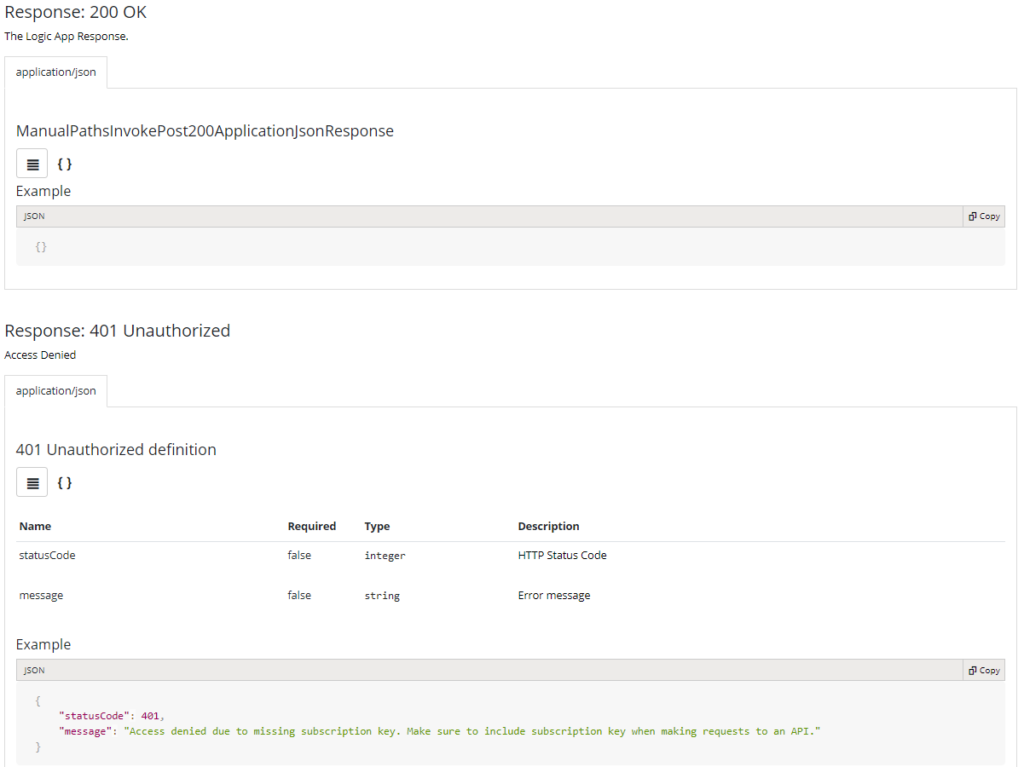This screenshot has height=767, width=1024.
Task: Select the table view icon for 200 response schema
Action: tap(31, 163)
